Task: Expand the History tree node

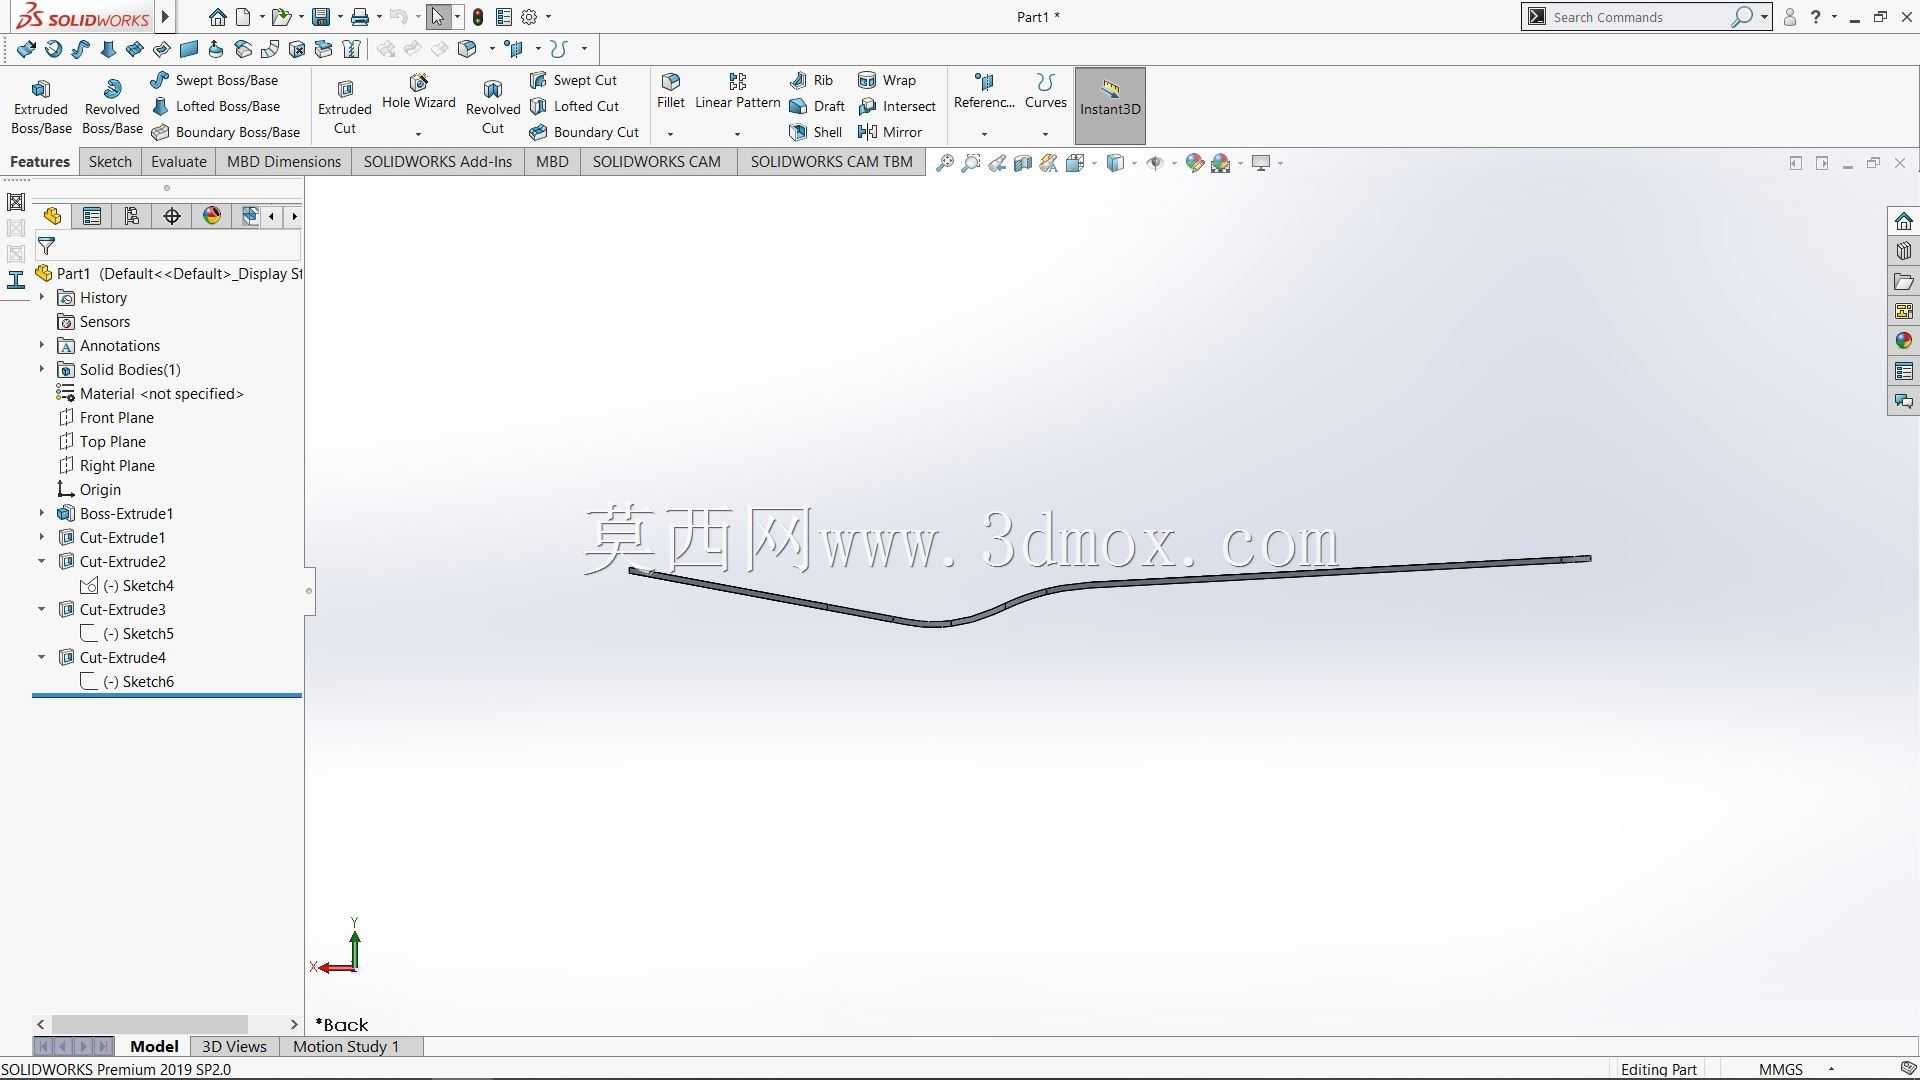Action: (x=42, y=297)
